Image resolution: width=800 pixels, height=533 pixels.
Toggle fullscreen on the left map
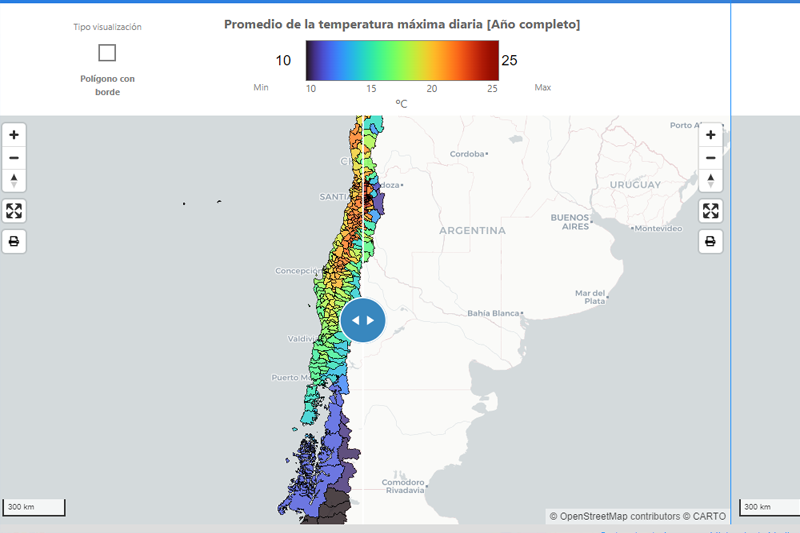pos(14,211)
